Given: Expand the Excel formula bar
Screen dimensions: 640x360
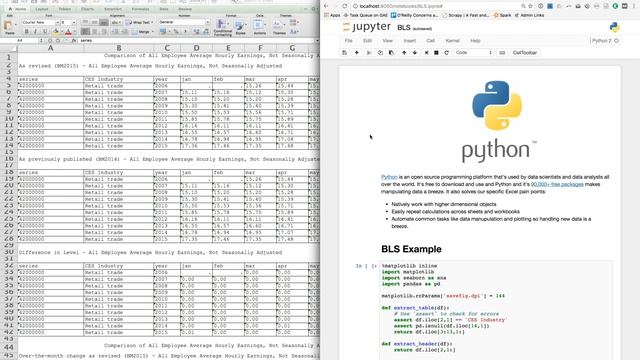Looking at the screenshot, I should click(x=317, y=40).
